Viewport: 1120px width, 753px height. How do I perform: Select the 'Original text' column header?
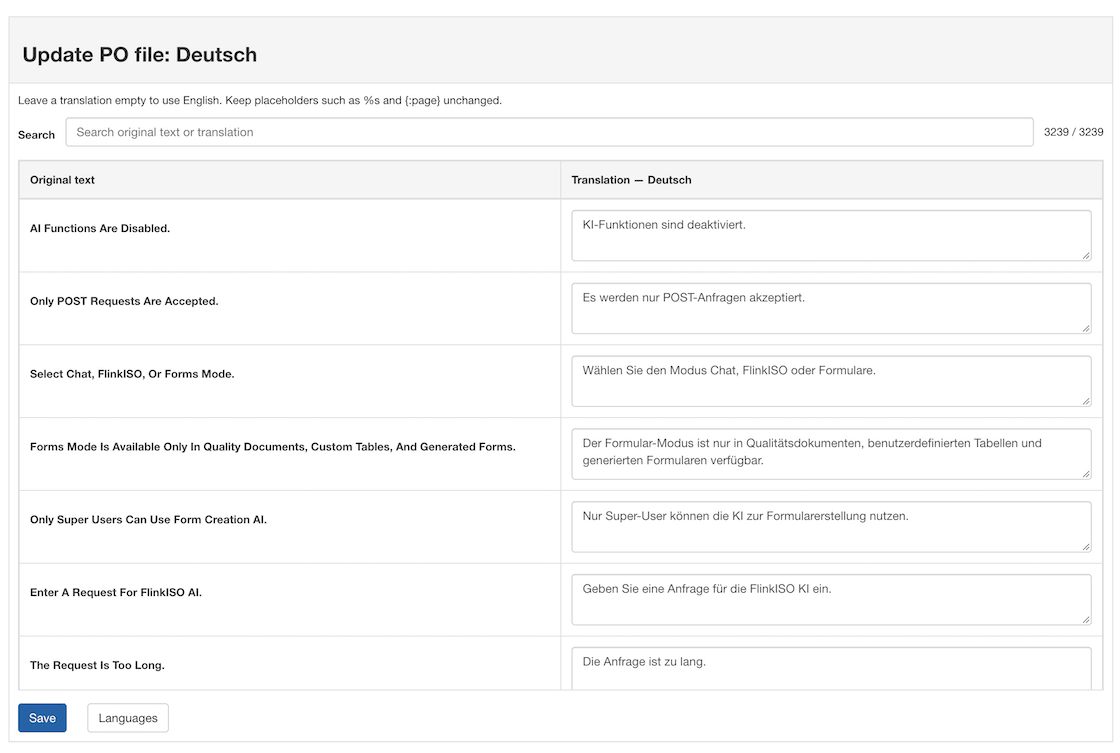pos(62,180)
